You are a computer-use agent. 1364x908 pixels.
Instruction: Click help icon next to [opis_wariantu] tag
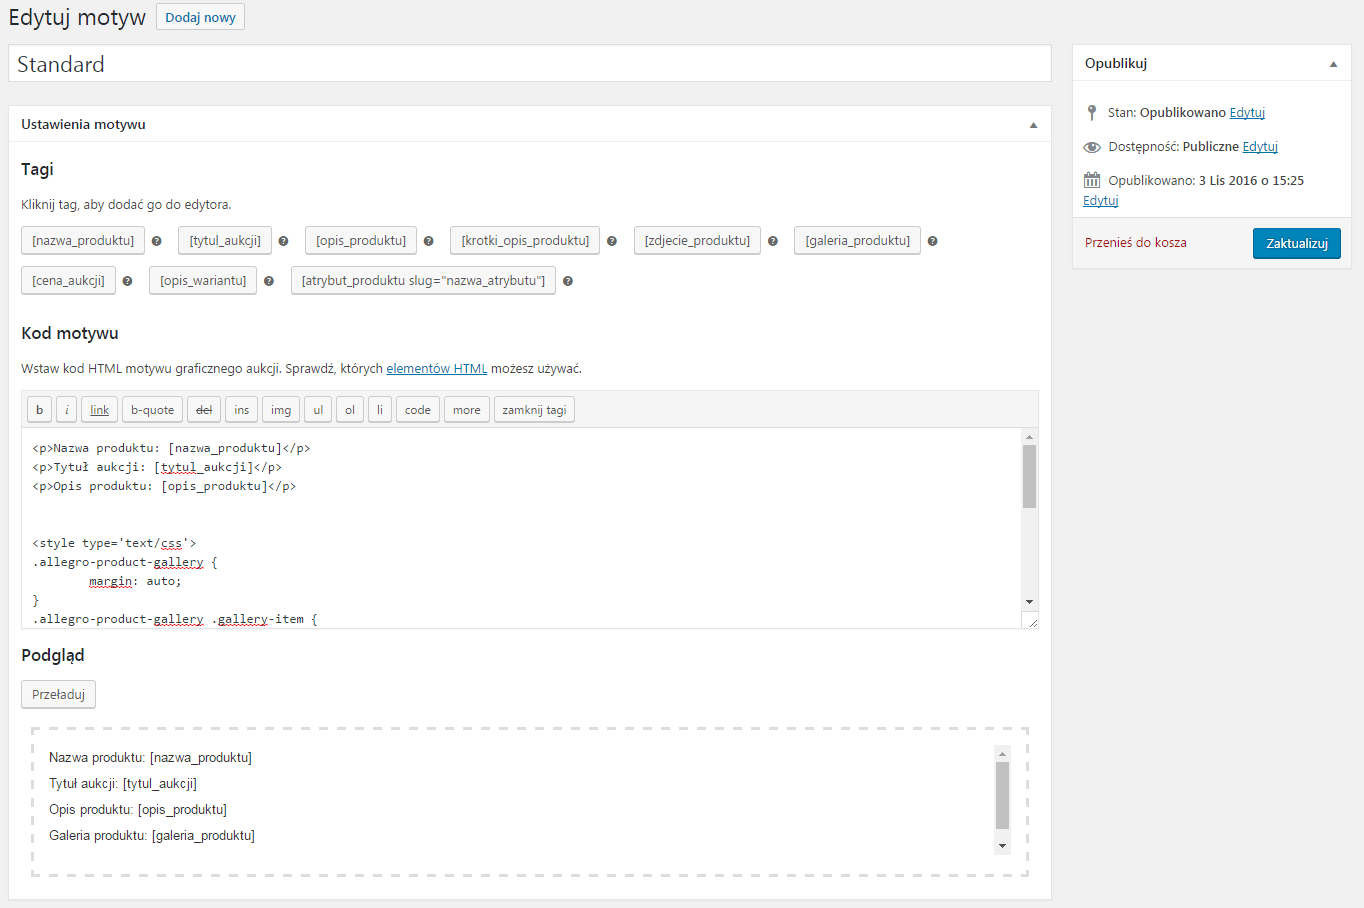click(x=268, y=281)
